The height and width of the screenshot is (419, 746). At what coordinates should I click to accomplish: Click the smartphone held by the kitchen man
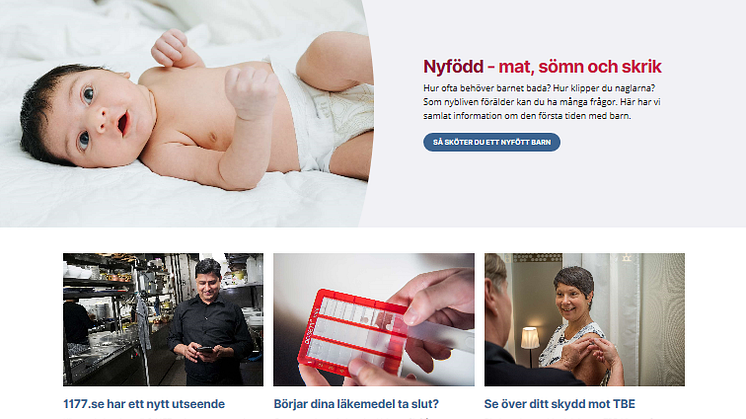(205, 350)
